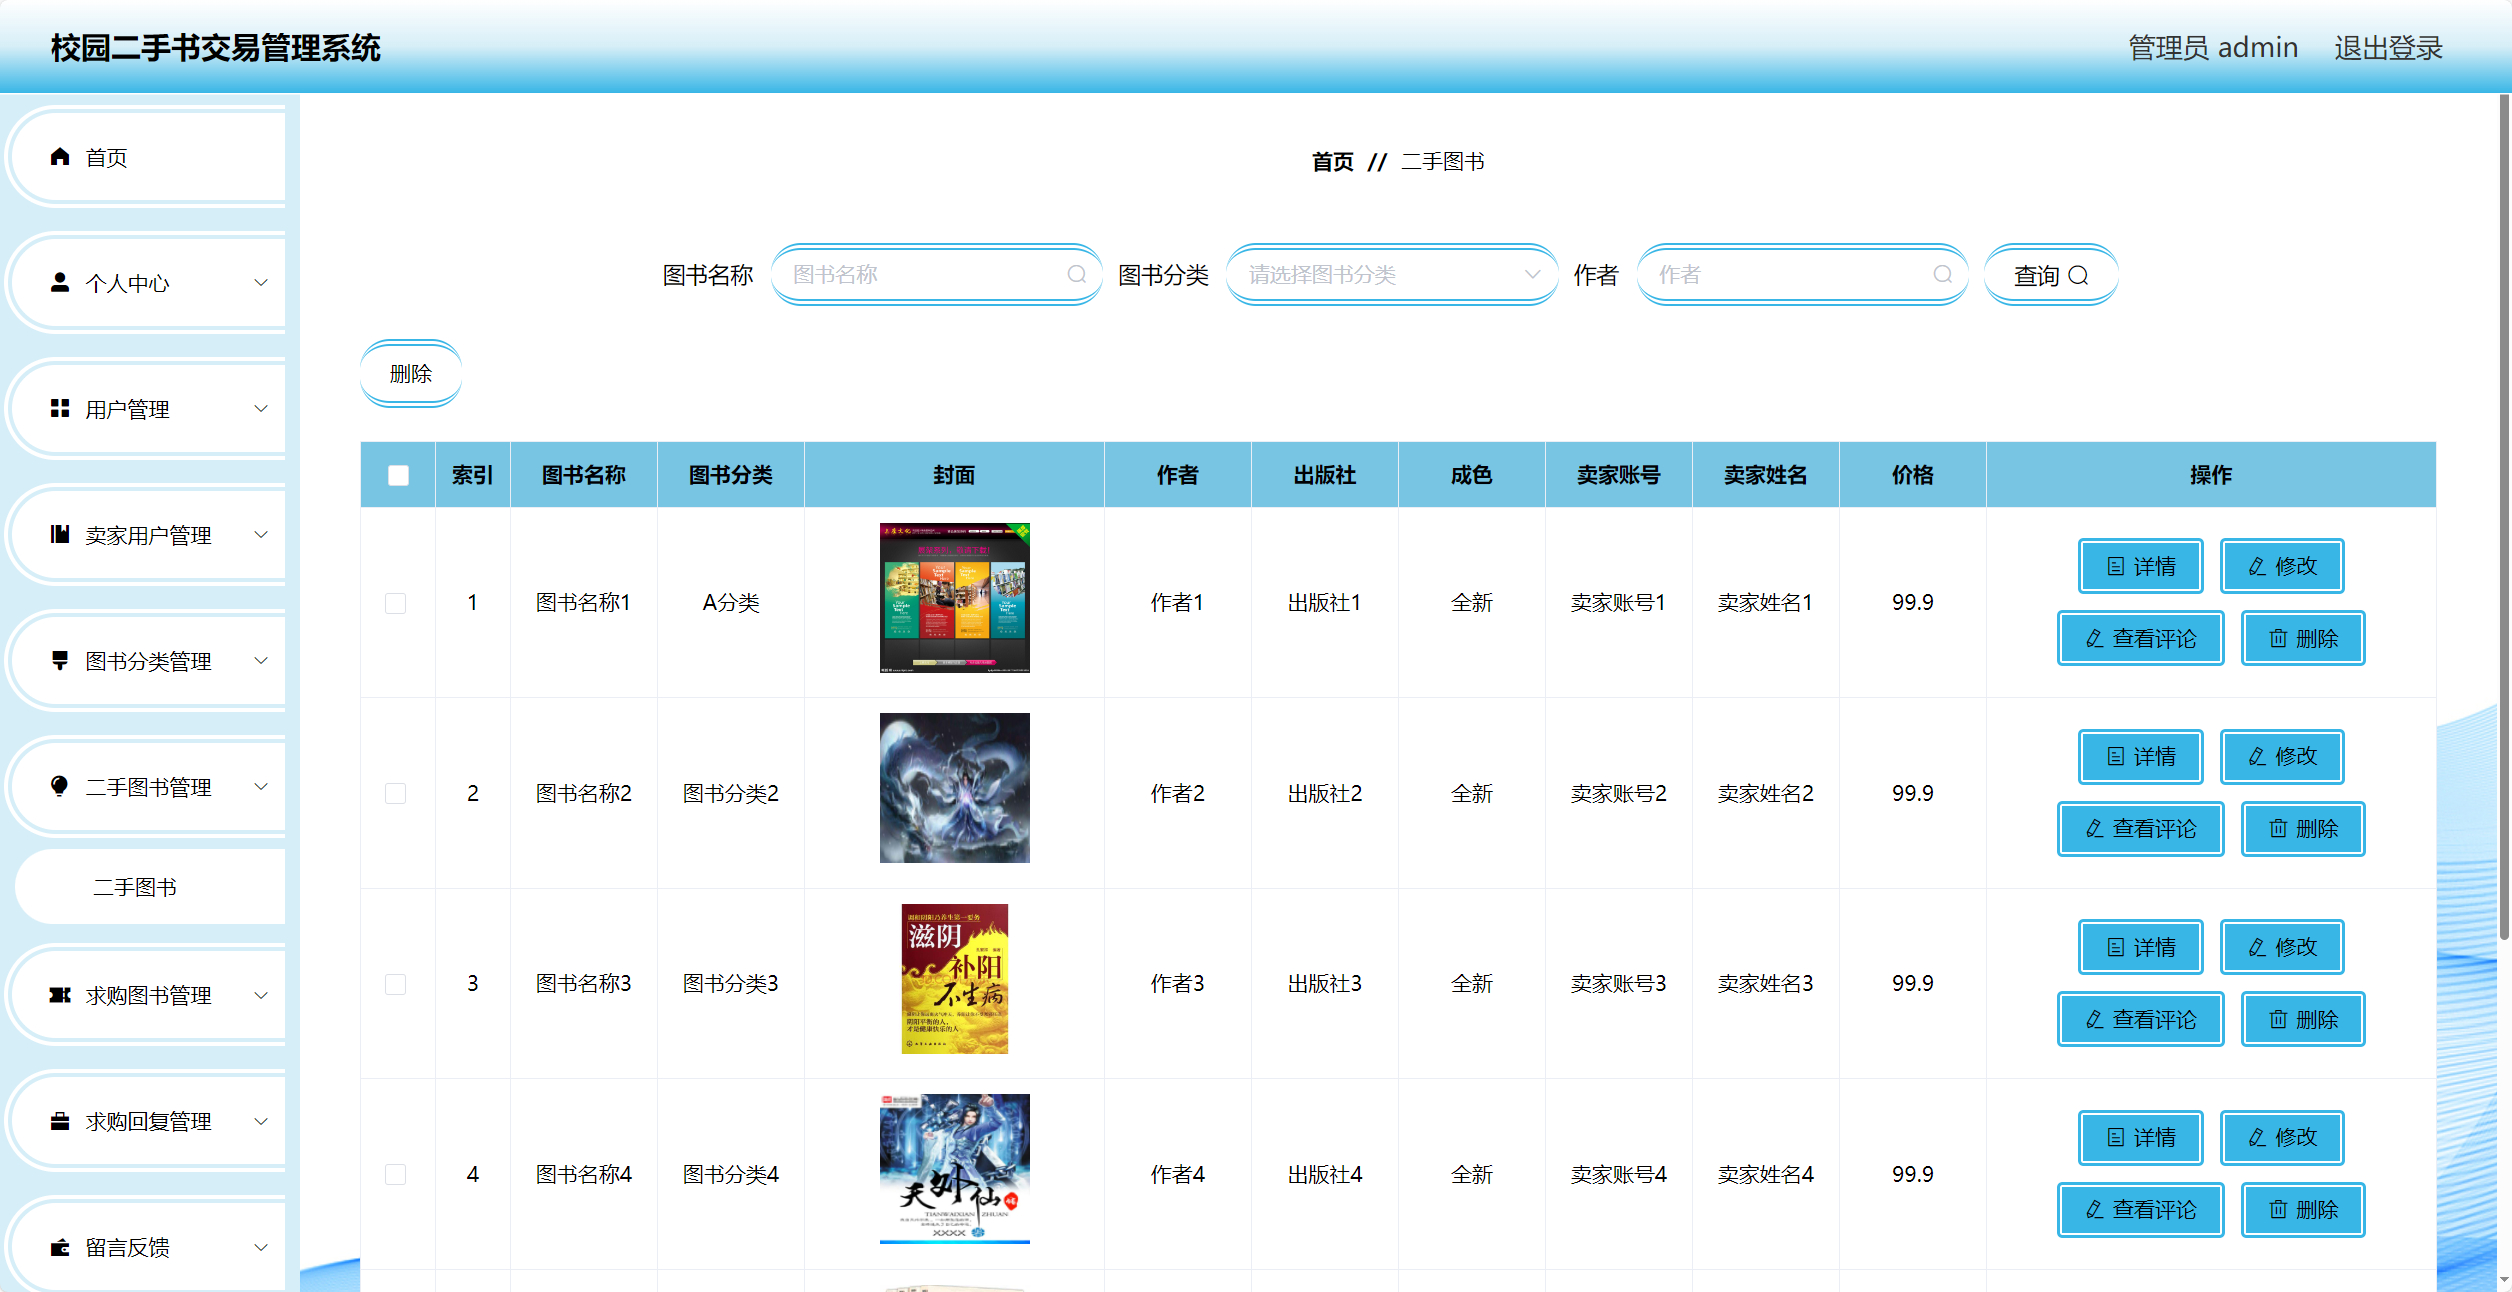Click the ticket icon beside 求购图书管理

click(60, 995)
